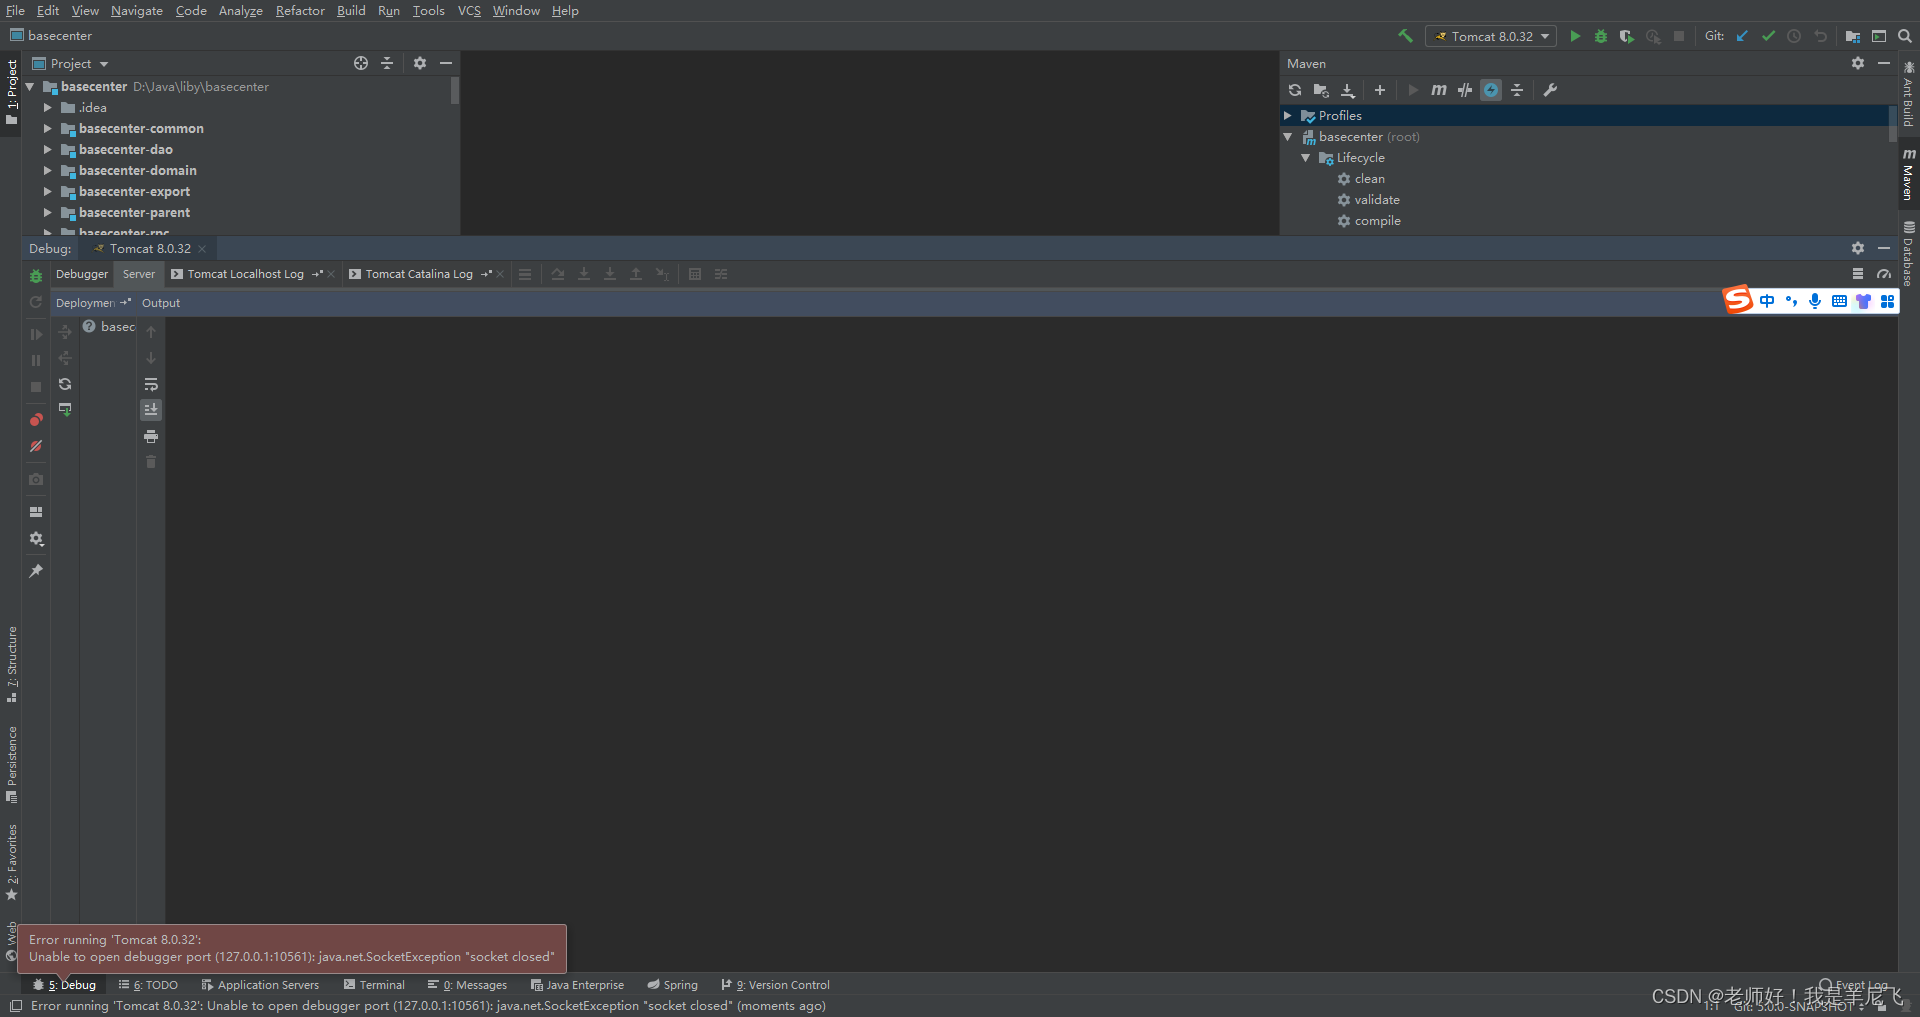View Breakpoints via red circles icon
This screenshot has width=1920, height=1017.
tap(36, 420)
